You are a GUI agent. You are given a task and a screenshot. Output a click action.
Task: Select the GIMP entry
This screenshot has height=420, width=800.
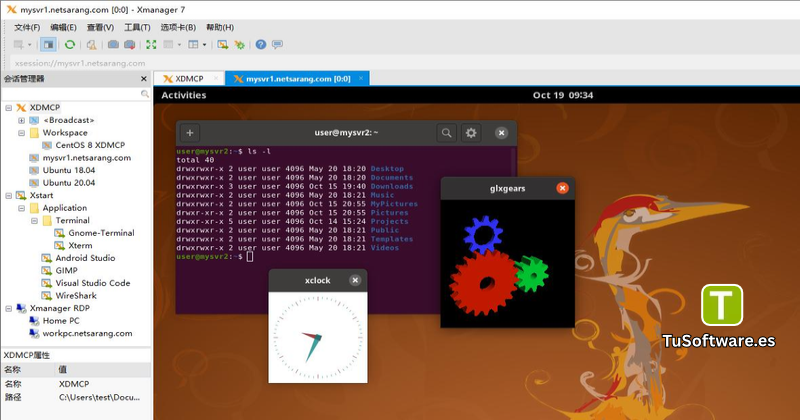(66, 270)
